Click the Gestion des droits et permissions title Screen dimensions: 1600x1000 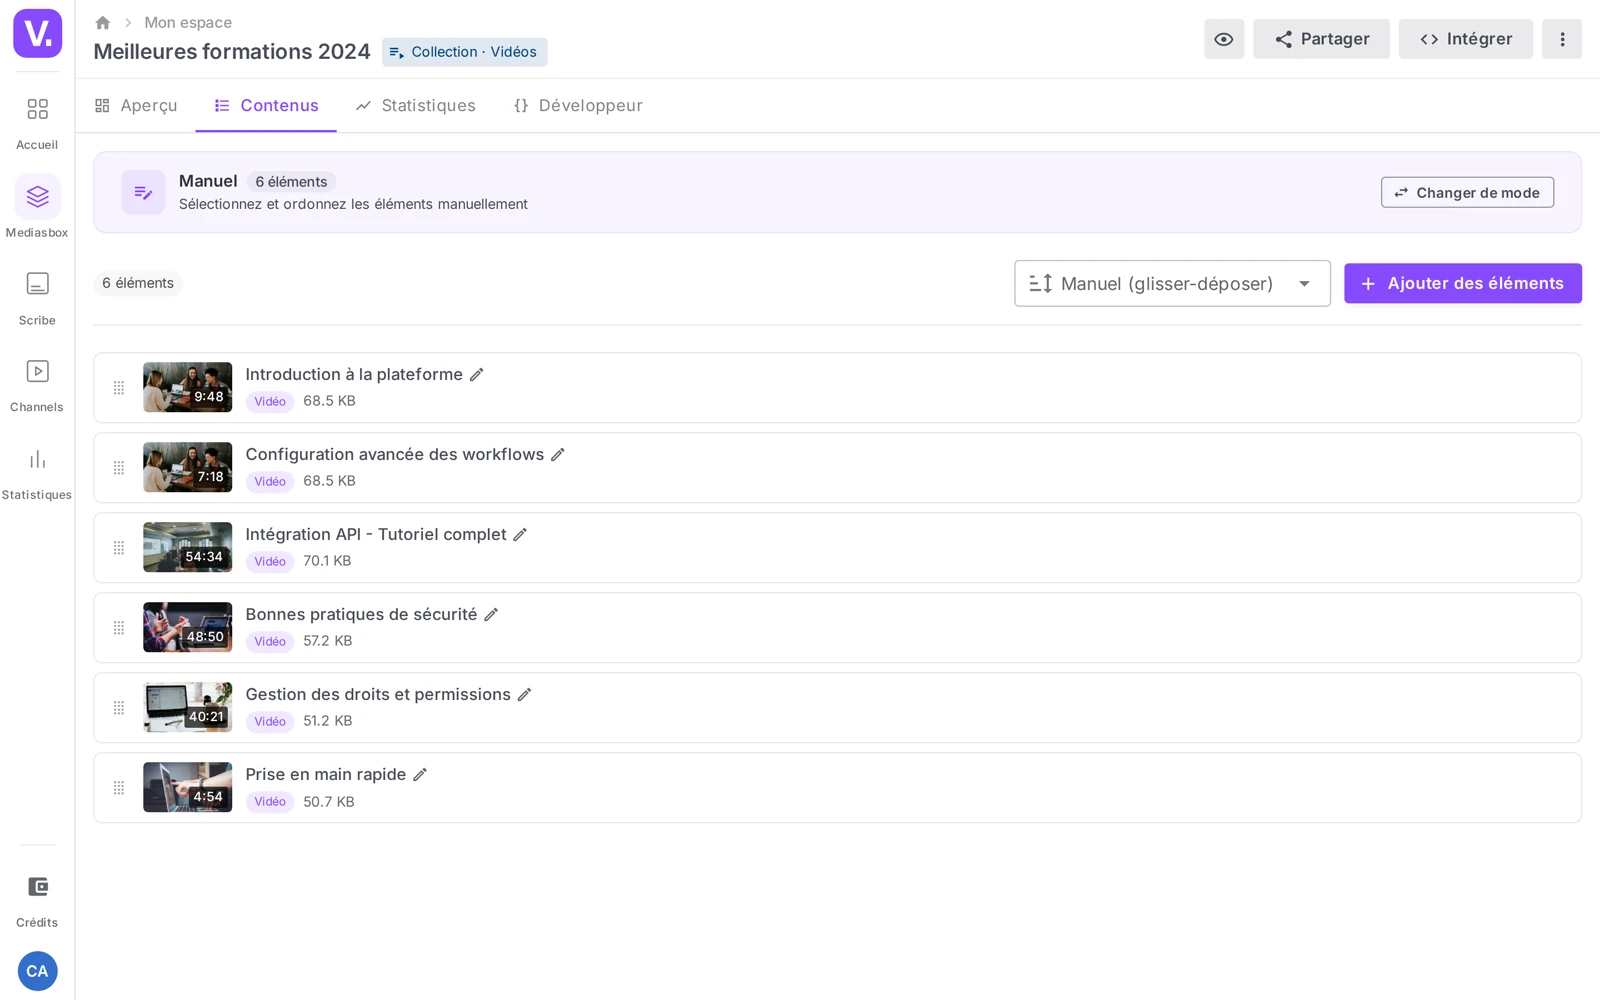[x=378, y=694]
